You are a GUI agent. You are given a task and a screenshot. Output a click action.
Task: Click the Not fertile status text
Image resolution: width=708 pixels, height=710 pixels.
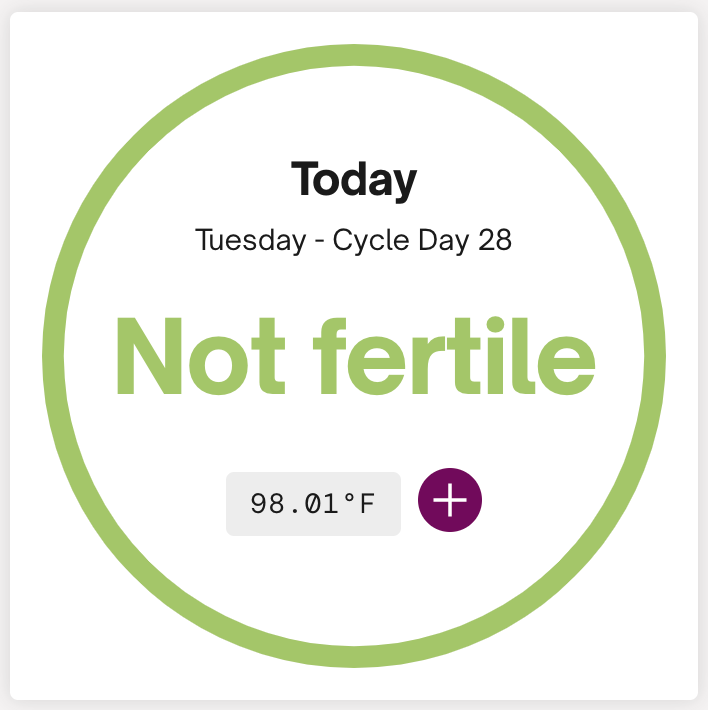(x=354, y=357)
